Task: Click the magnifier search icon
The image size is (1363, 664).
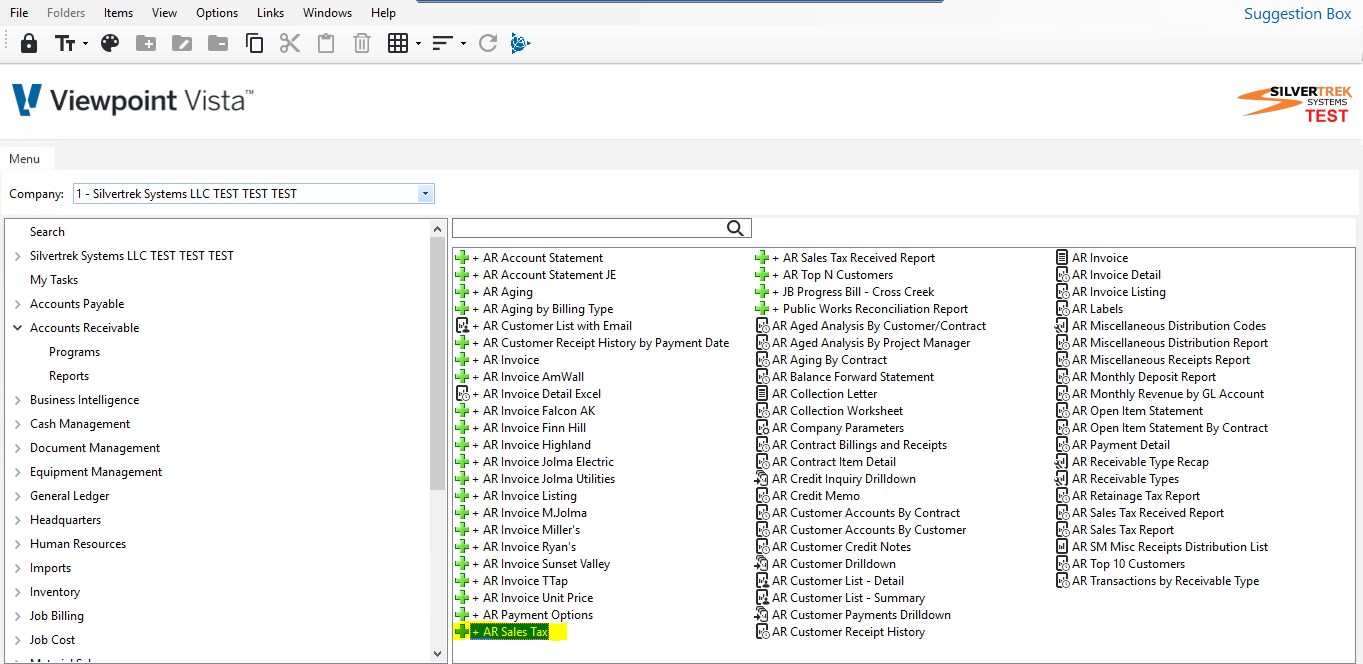Action: [x=736, y=229]
